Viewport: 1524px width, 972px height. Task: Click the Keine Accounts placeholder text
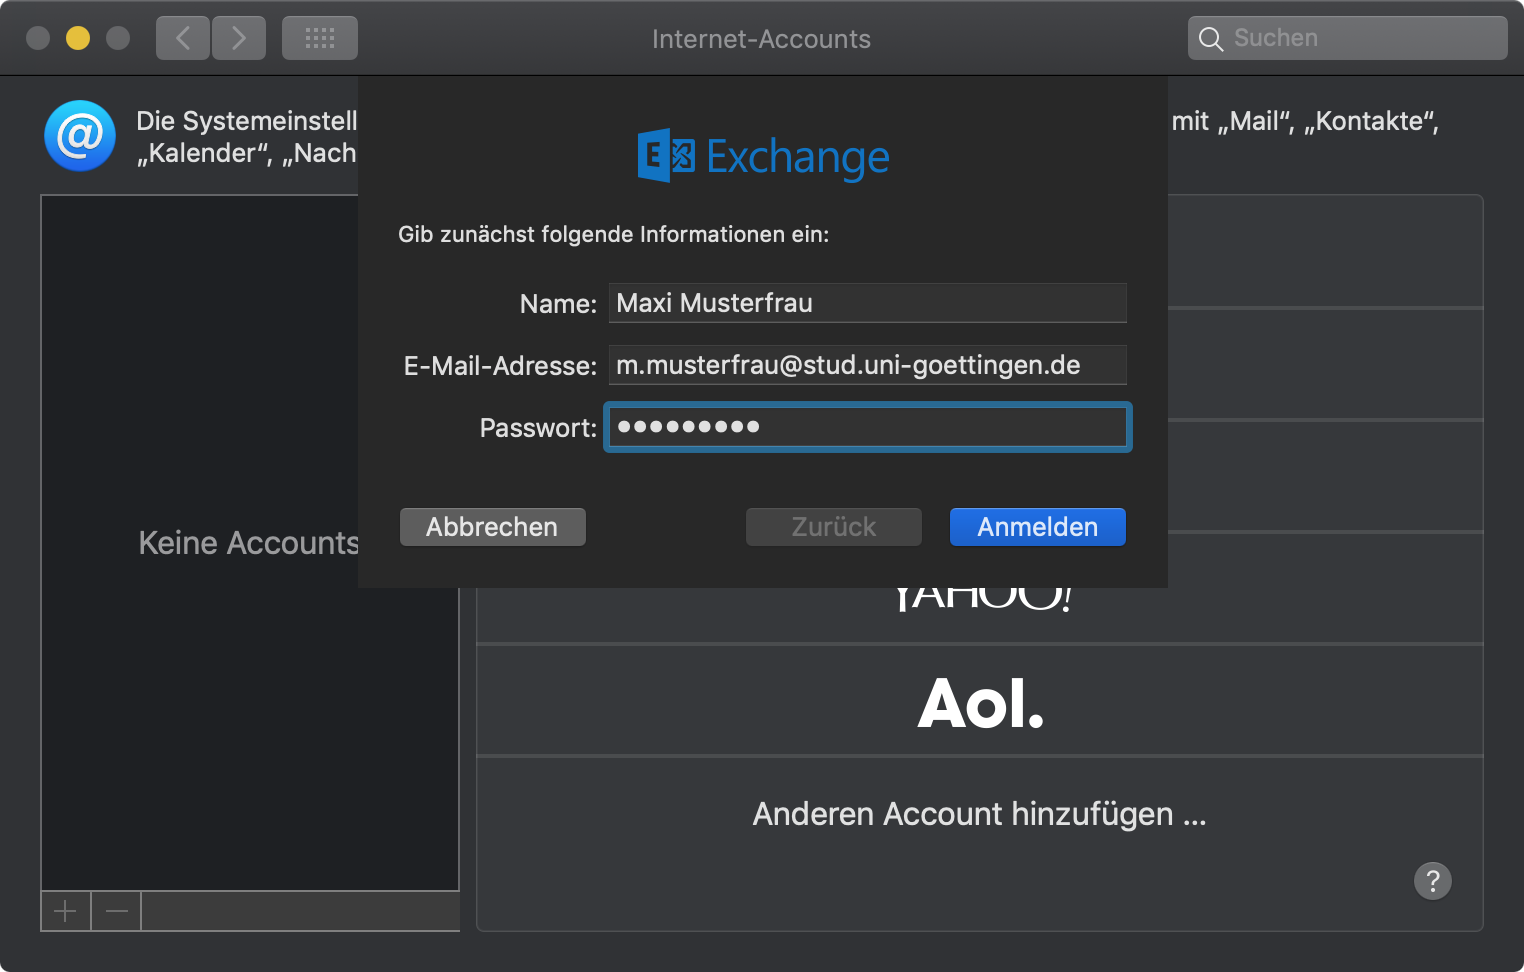(248, 543)
